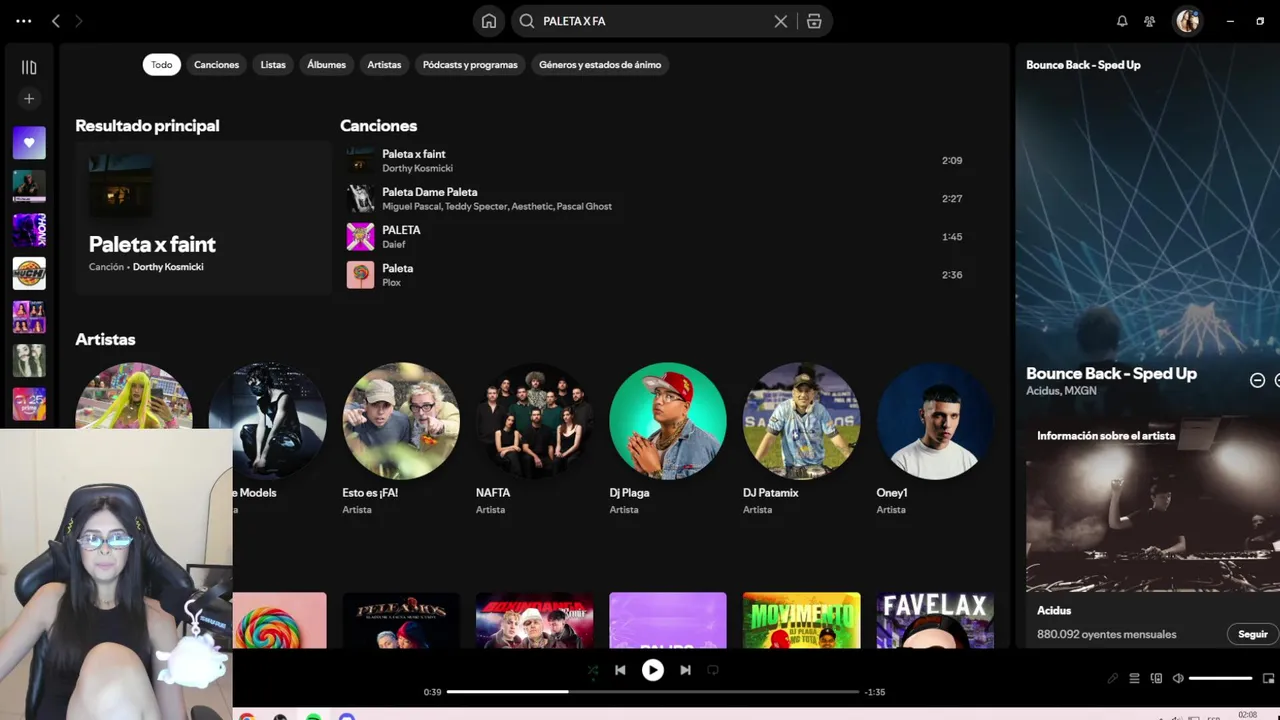Open the artist NAFTA

click(x=535, y=438)
